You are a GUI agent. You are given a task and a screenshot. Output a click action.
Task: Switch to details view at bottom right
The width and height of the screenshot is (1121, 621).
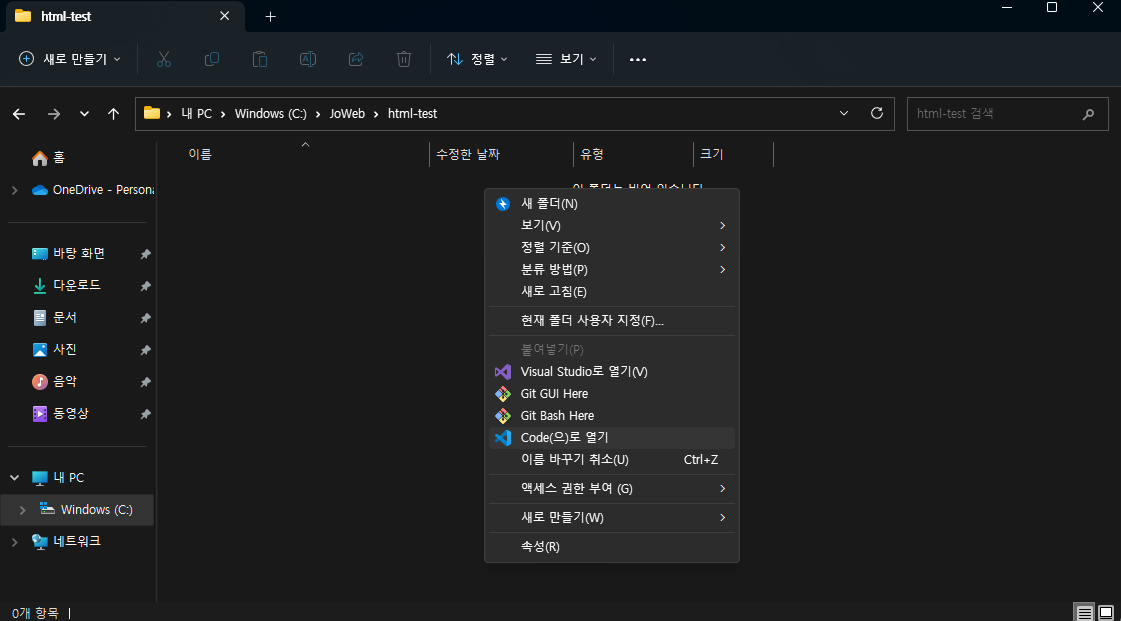pos(1084,611)
